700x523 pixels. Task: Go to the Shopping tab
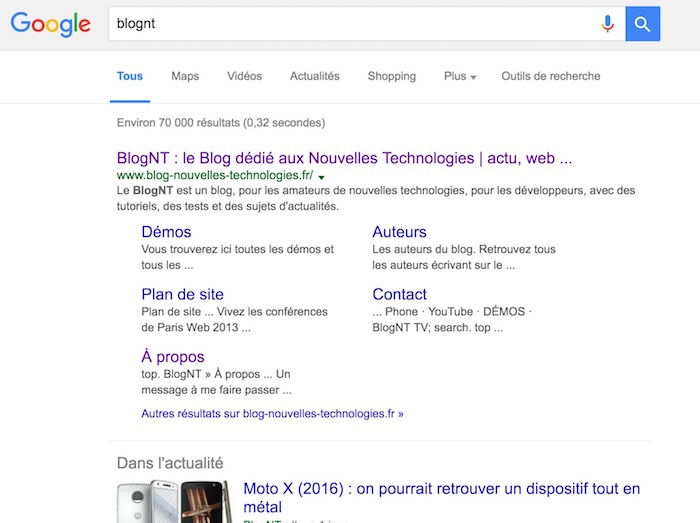[391, 76]
